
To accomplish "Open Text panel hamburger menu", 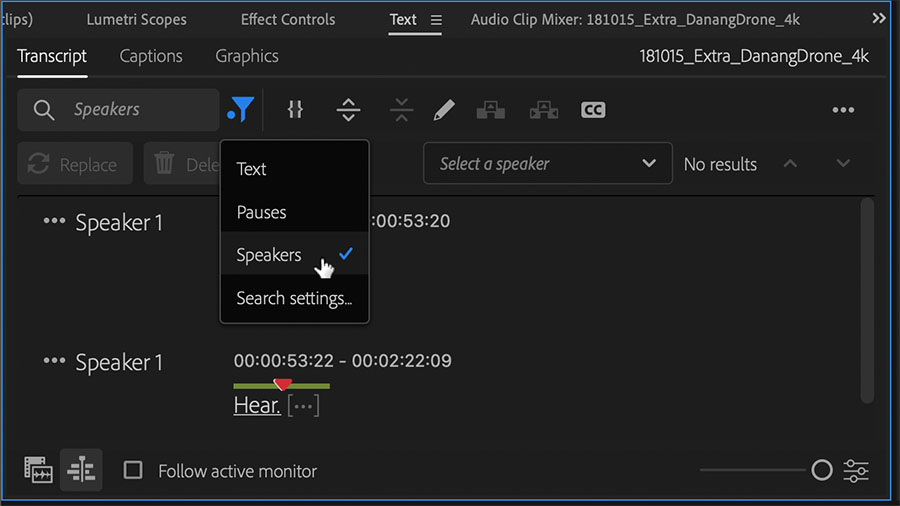I will click(436, 20).
